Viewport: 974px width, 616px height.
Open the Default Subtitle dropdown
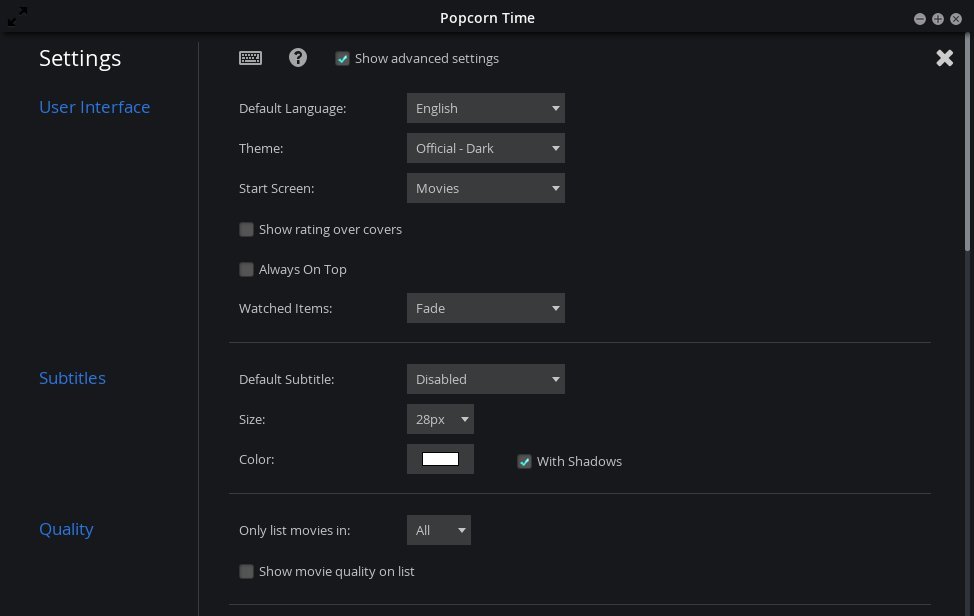pyautogui.click(x=486, y=379)
